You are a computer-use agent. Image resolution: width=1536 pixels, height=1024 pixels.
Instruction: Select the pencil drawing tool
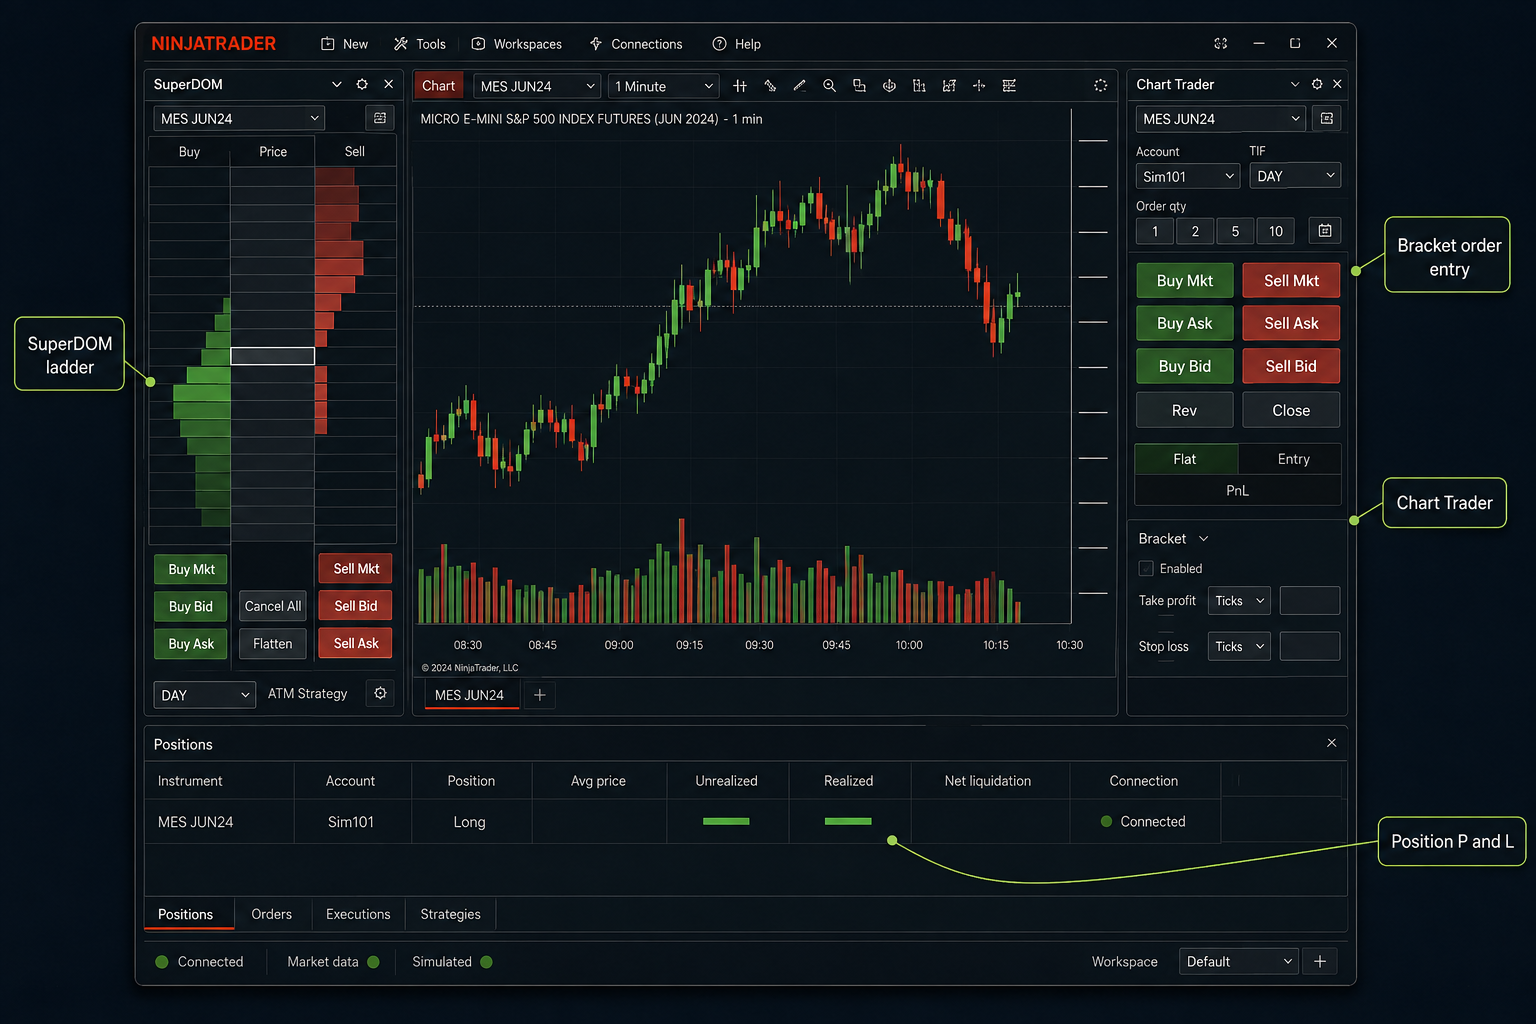(x=799, y=86)
